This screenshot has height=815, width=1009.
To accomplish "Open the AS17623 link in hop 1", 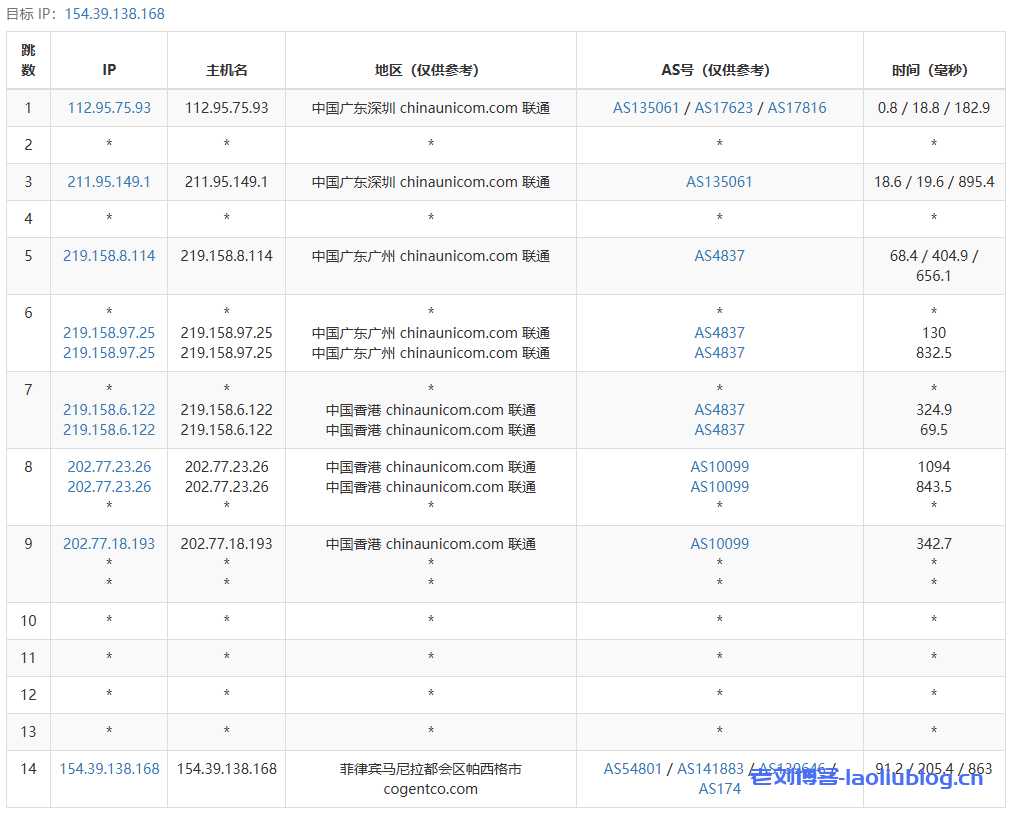I will point(723,108).
